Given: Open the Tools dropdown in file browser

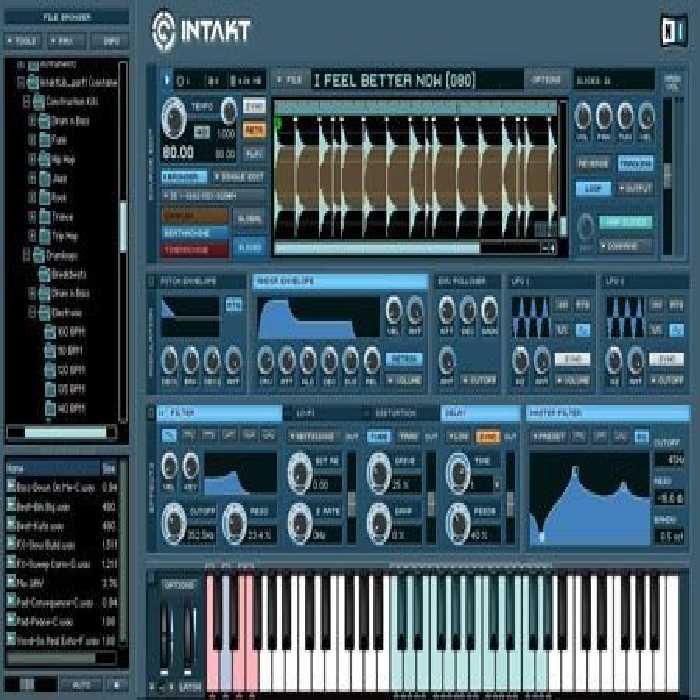Looking at the screenshot, I should pos(23,41).
